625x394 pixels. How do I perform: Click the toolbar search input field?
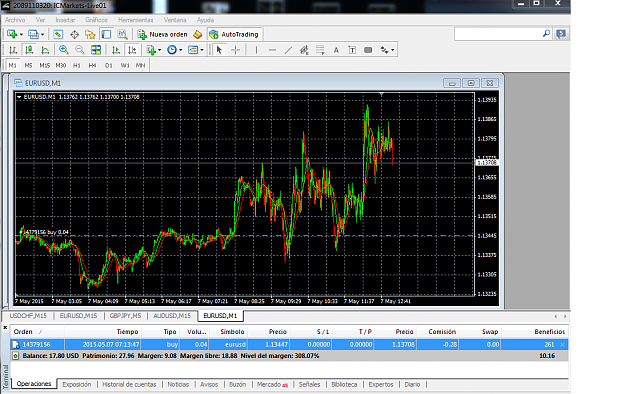point(498,34)
